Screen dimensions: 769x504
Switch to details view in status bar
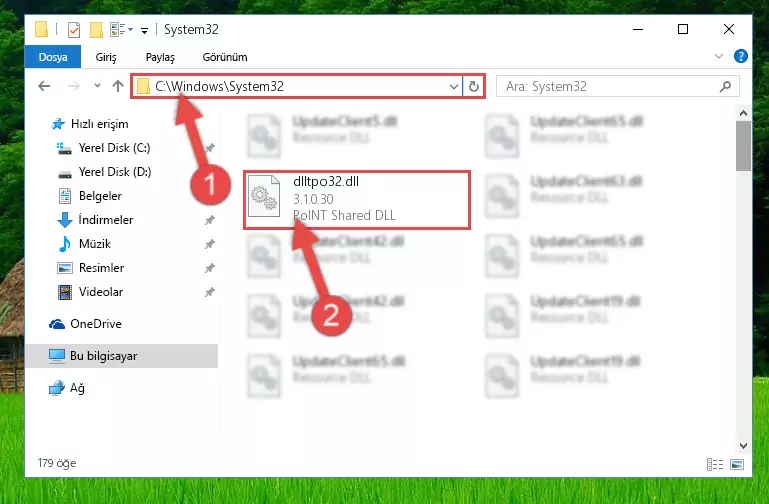pyautogui.click(x=715, y=464)
